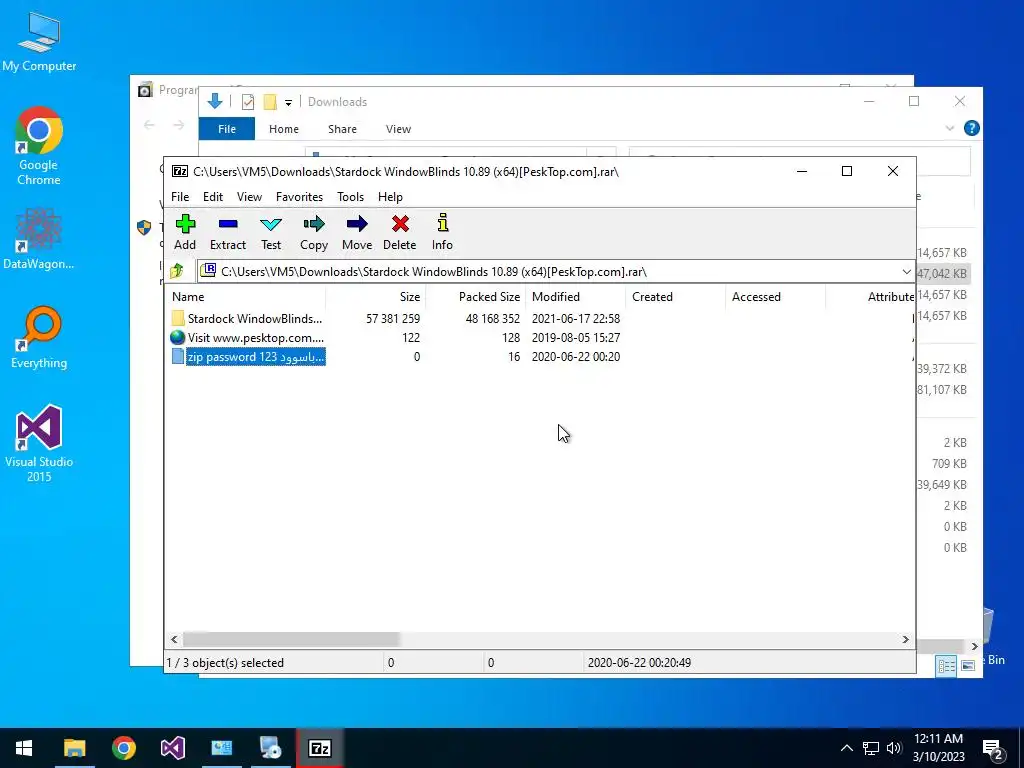The image size is (1024, 768).
Task: Click the 7-Zip address path field
Action: tap(547, 272)
